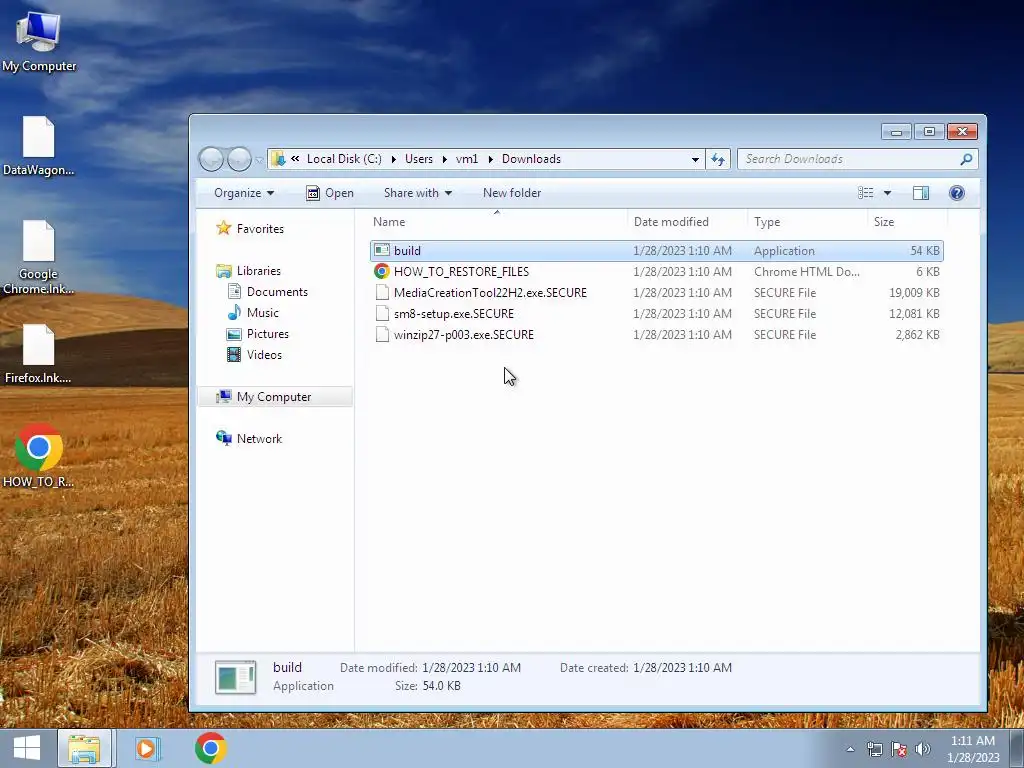Viewport: 1024px width, 768px height.
Task: Sort by the Name column header
Action: point(499,222)
